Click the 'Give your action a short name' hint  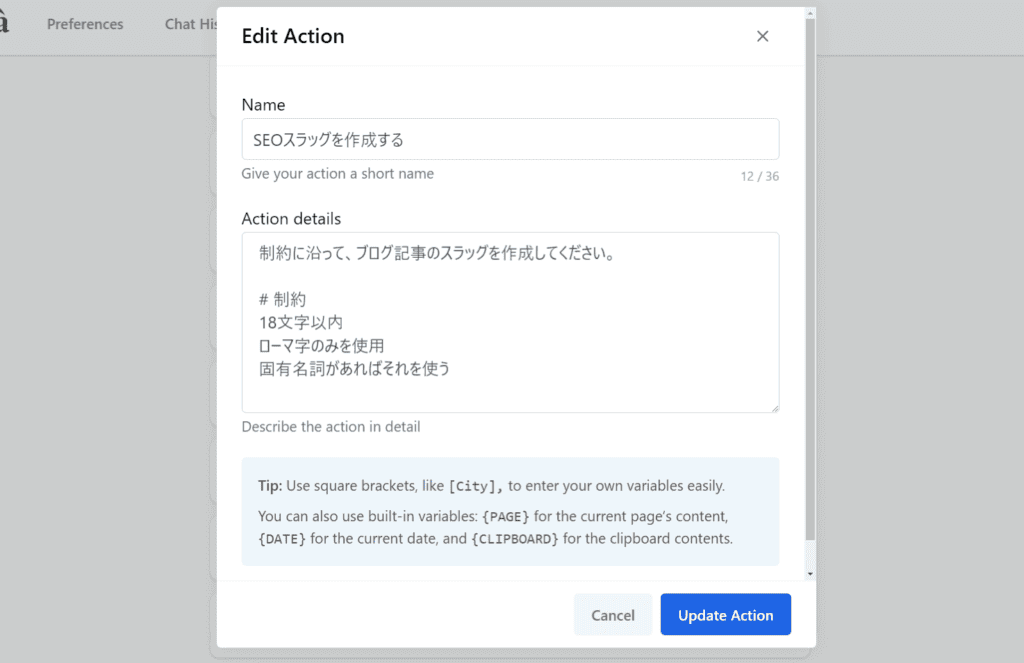(338, 174)
